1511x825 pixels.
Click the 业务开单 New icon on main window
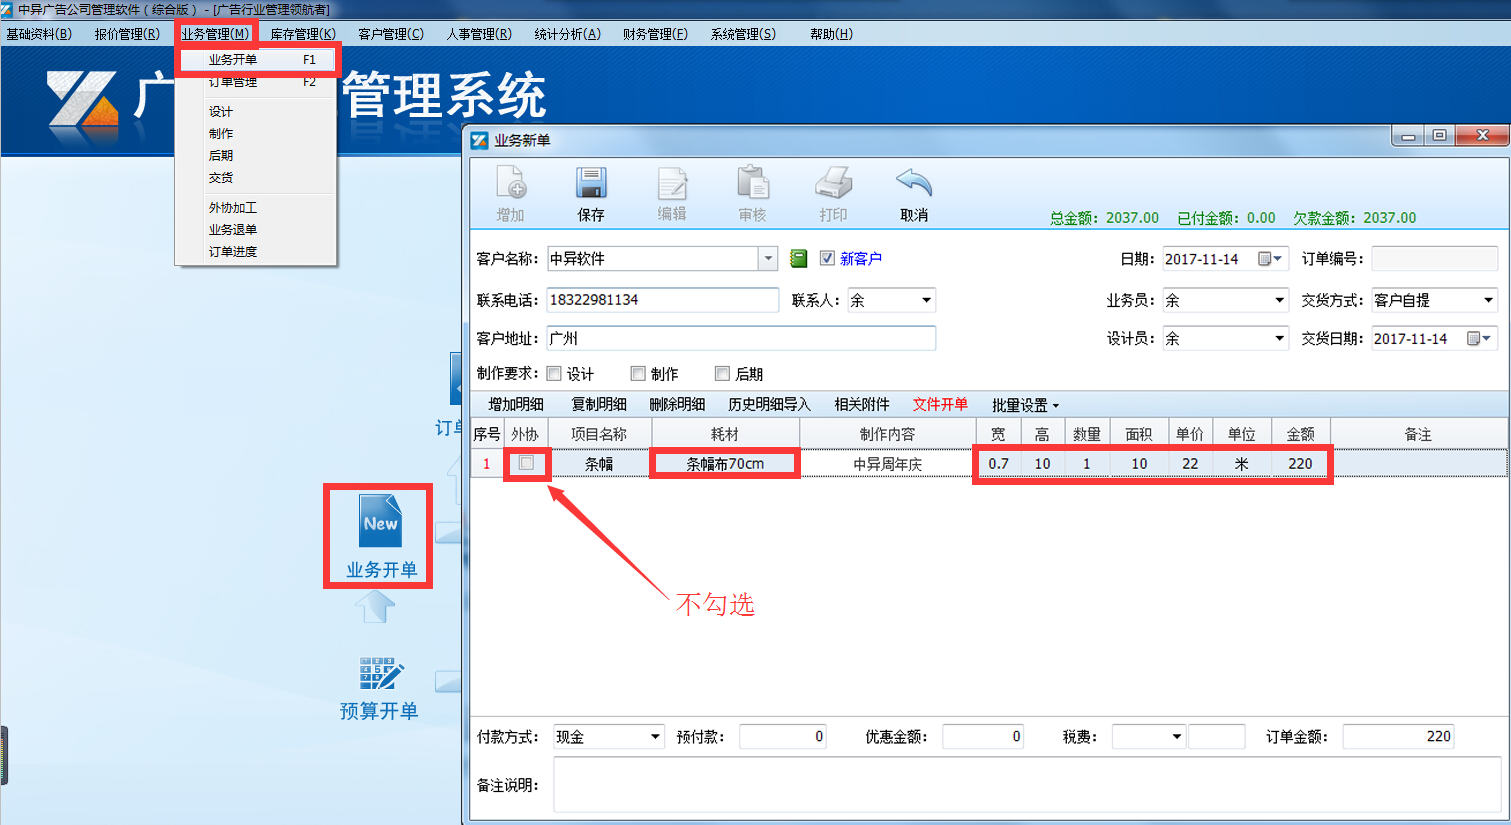[380, 521]
